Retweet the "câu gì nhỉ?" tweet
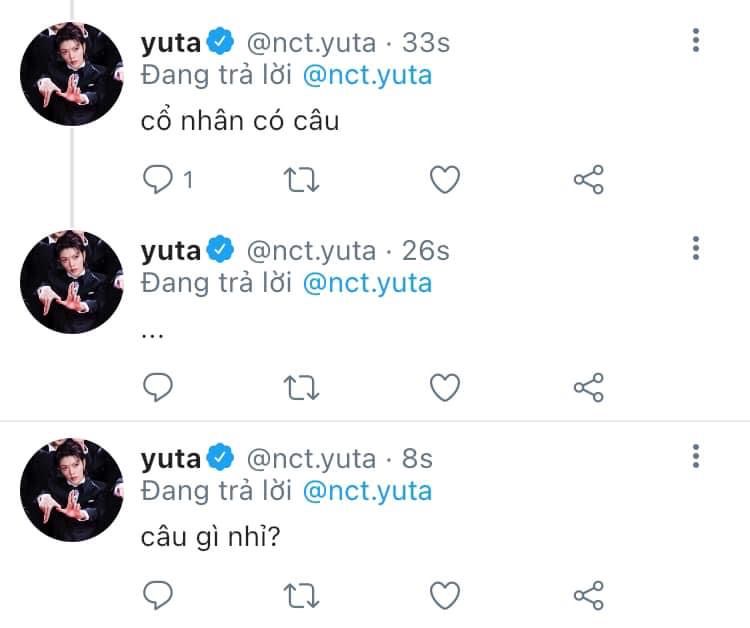The height and width of the screenshot is (628, 750). point(302,595)
